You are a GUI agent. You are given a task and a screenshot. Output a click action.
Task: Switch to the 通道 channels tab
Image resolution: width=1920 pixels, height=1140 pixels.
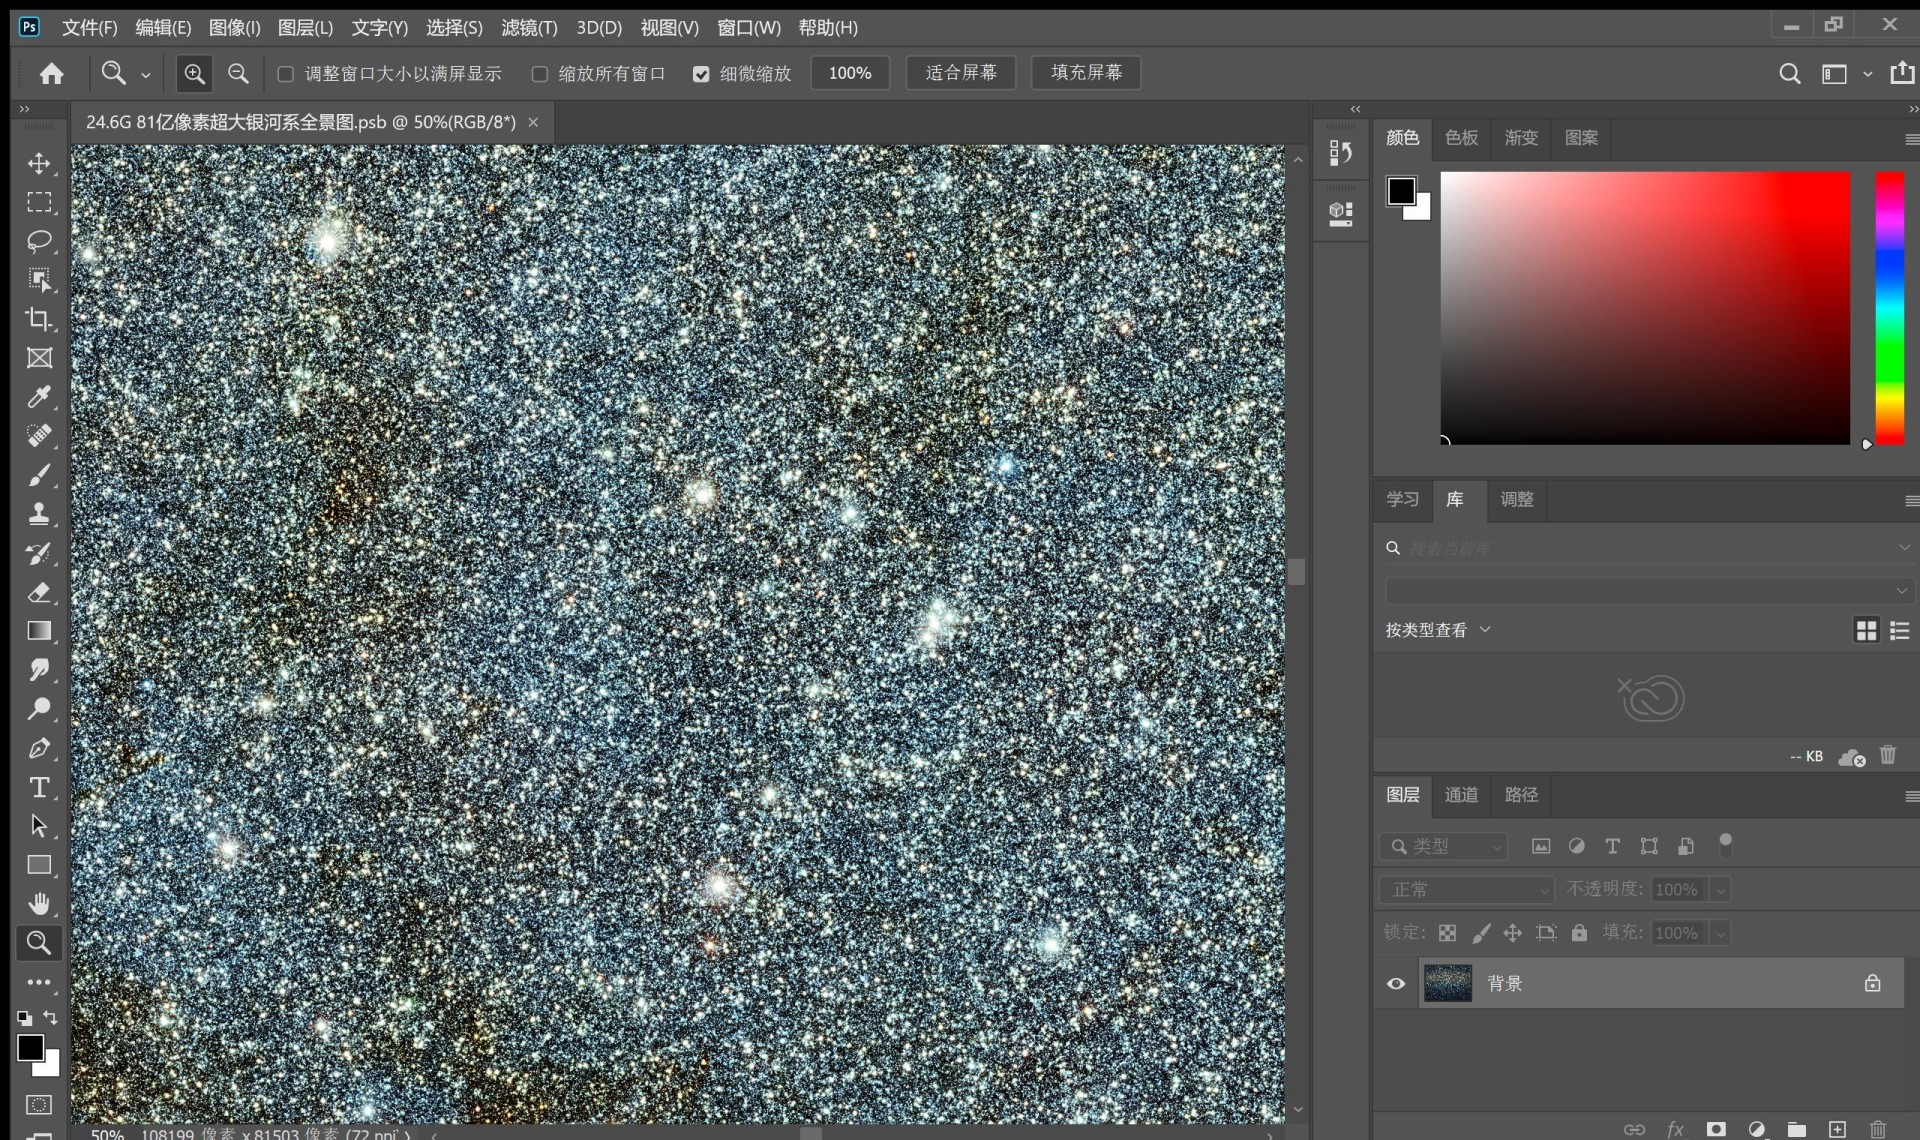[1461, 795]
